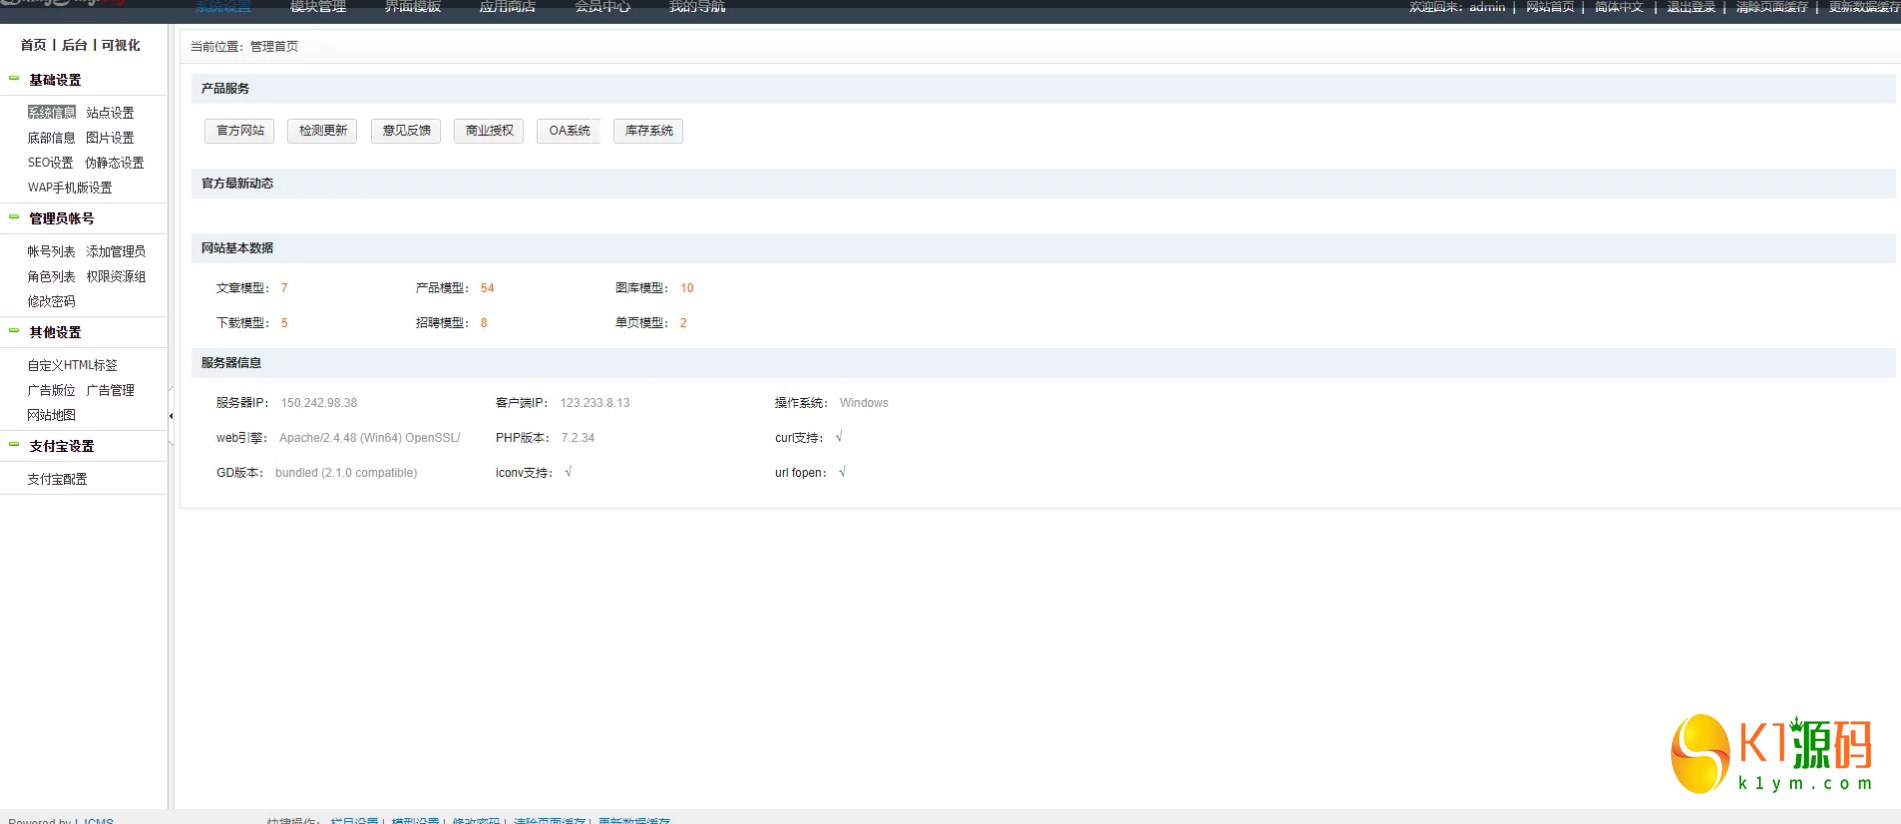Click the K1源码 watermark logo
The height and width of the screenshot is (824, 1901).
1771,753
